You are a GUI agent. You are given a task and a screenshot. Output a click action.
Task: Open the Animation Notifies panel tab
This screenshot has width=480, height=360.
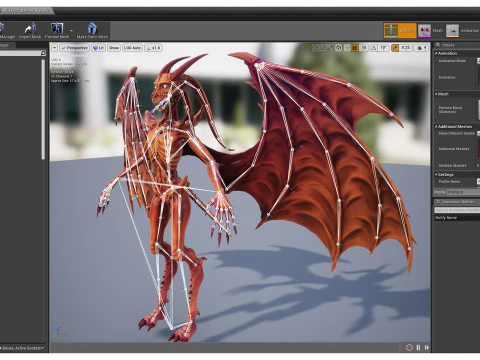[456, 202]
